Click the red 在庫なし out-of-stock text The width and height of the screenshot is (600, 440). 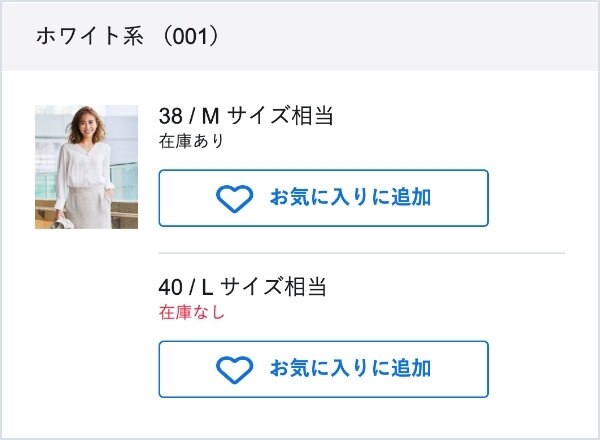coord(191,312)
